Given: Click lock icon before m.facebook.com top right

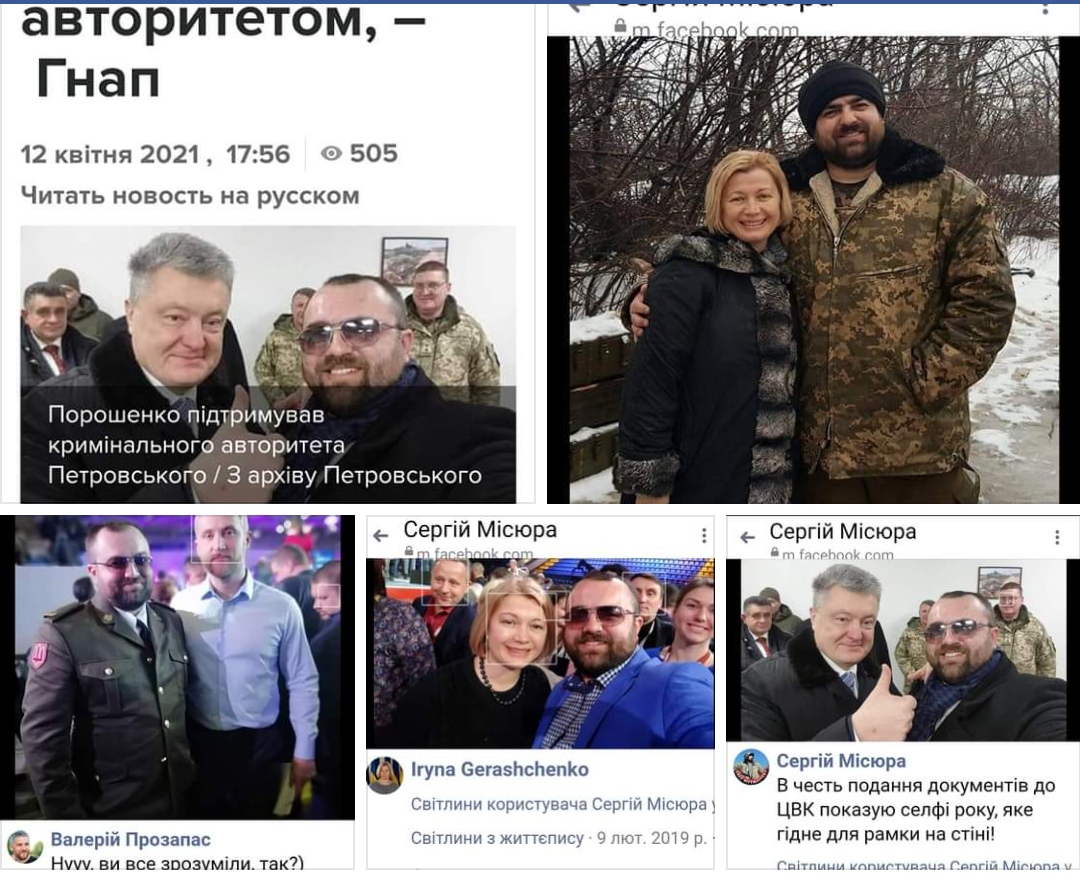Looking at the screenshot, I should [620, 26].
